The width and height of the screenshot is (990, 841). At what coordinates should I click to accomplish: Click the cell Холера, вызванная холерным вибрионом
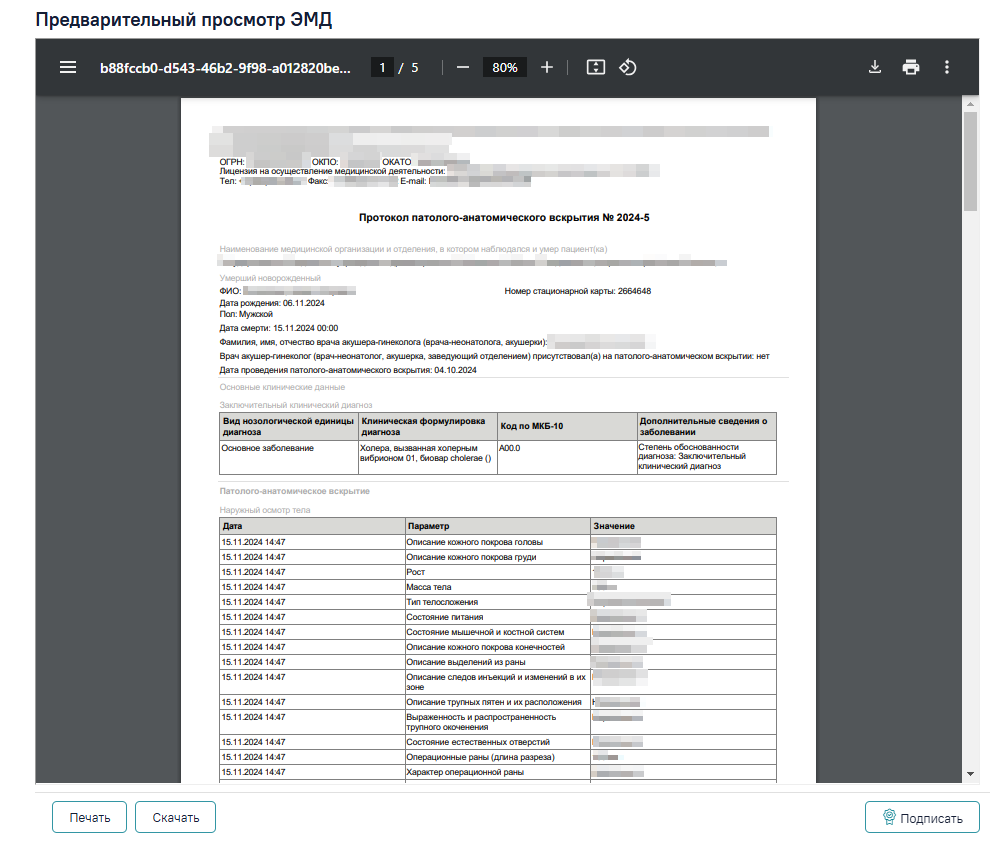(427, 457)
